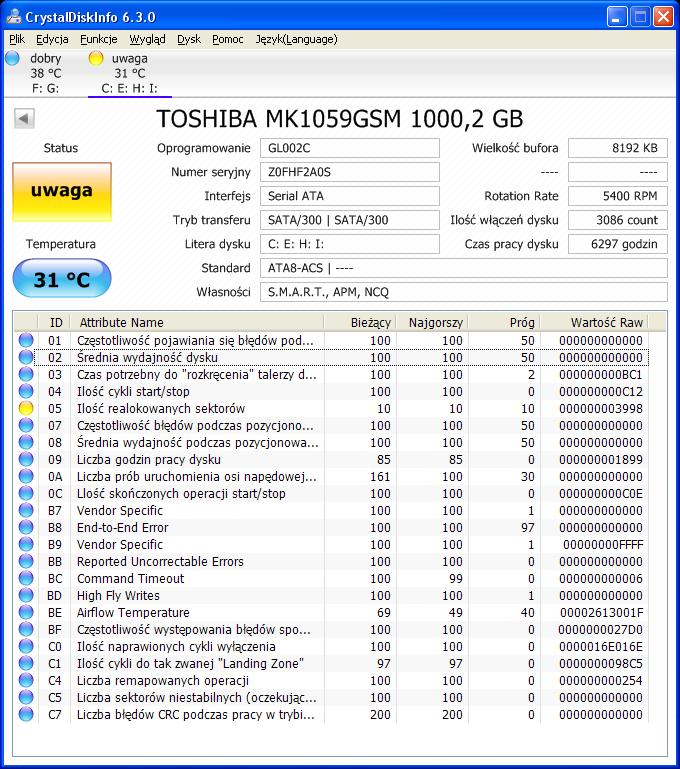Click the Interfejs field Serial ATA

(x=350, y=196)
